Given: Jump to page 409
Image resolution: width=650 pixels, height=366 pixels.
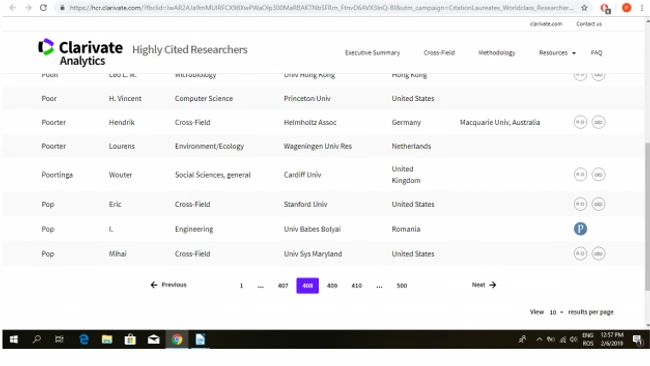Looking at the screenshot, I should tap(332, 286).
